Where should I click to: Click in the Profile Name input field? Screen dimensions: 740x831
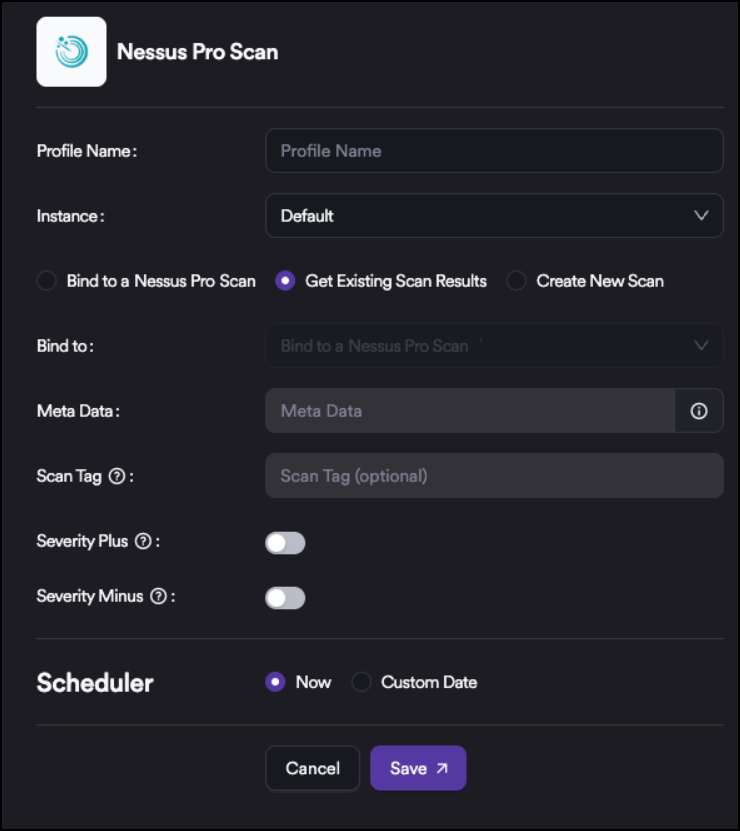(x=494, y=151)
